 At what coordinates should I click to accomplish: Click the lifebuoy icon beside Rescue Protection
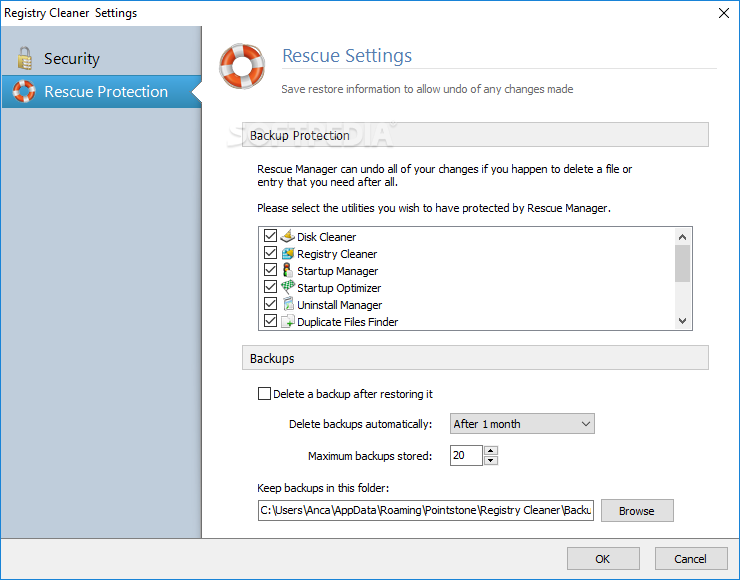point(24,91)
